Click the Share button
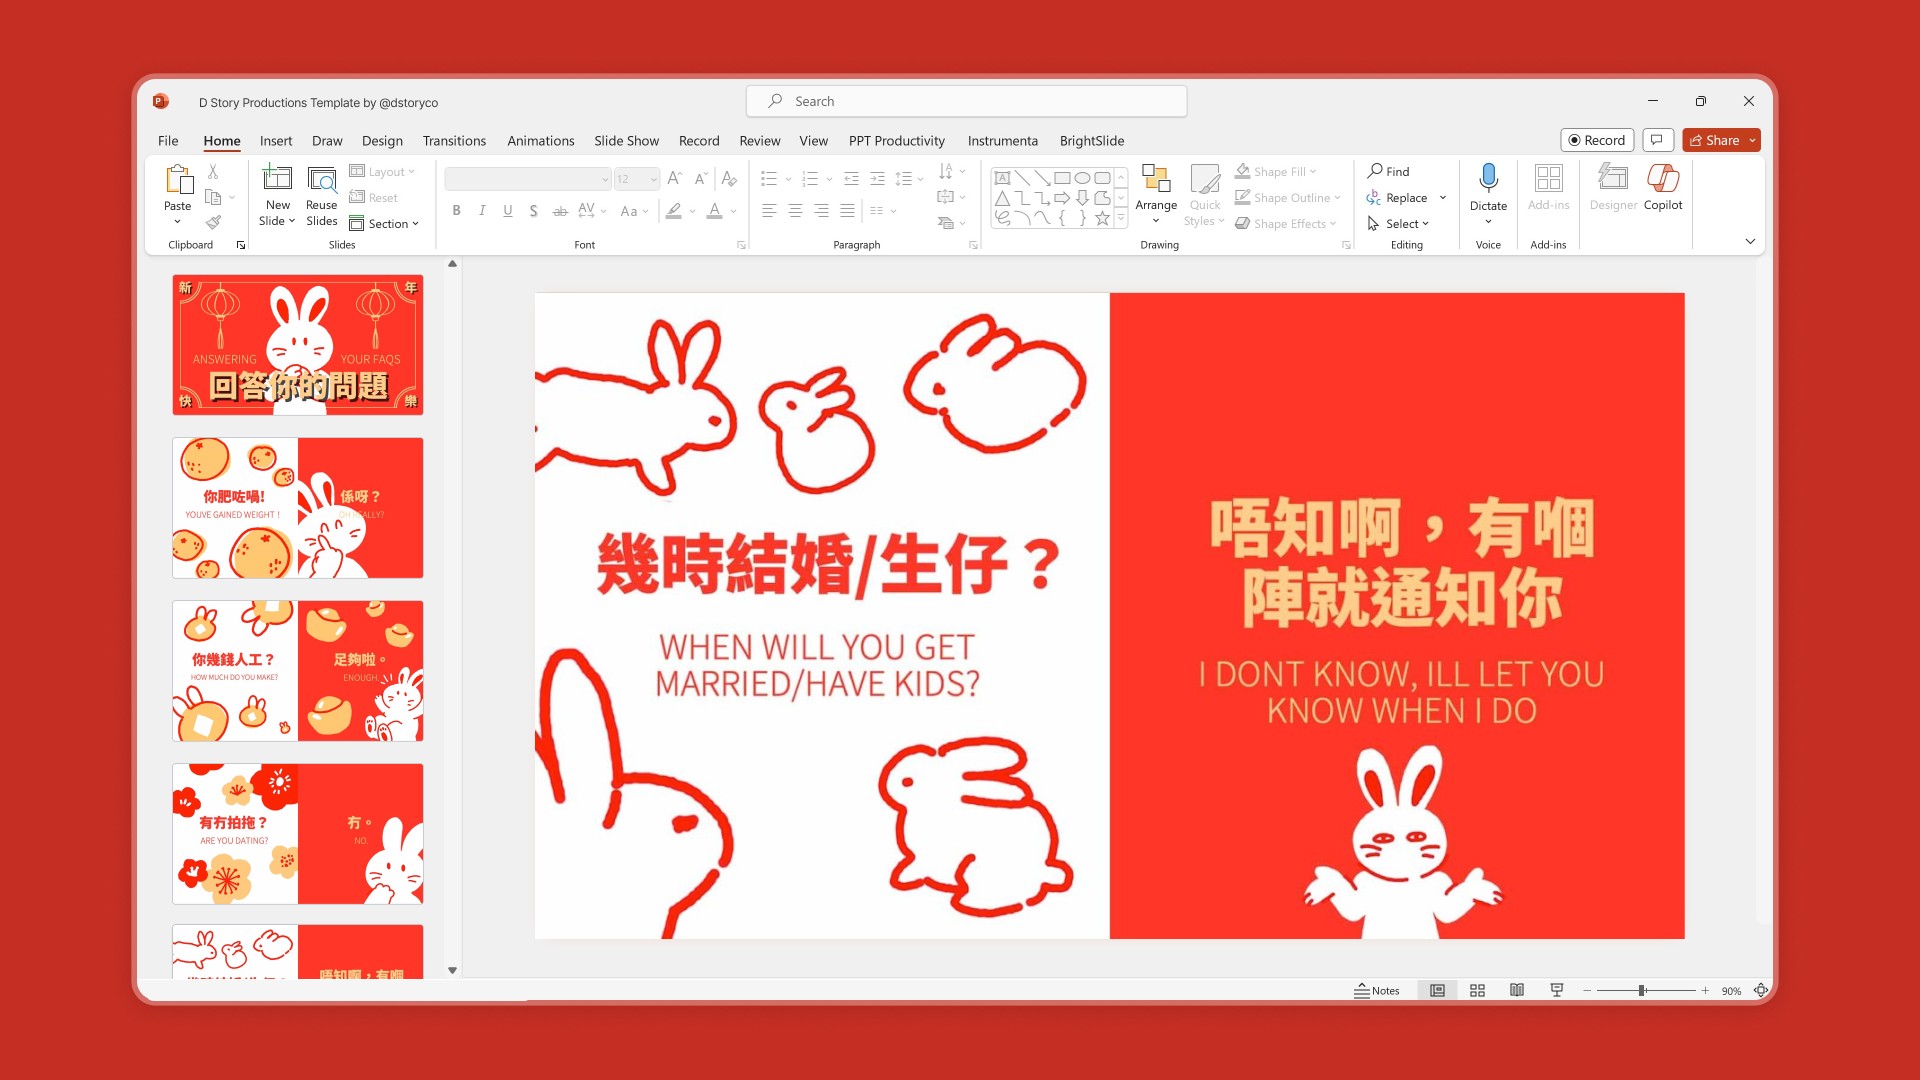The width and height of the screenshot is (1920, 1080). tap(1714, 140)
